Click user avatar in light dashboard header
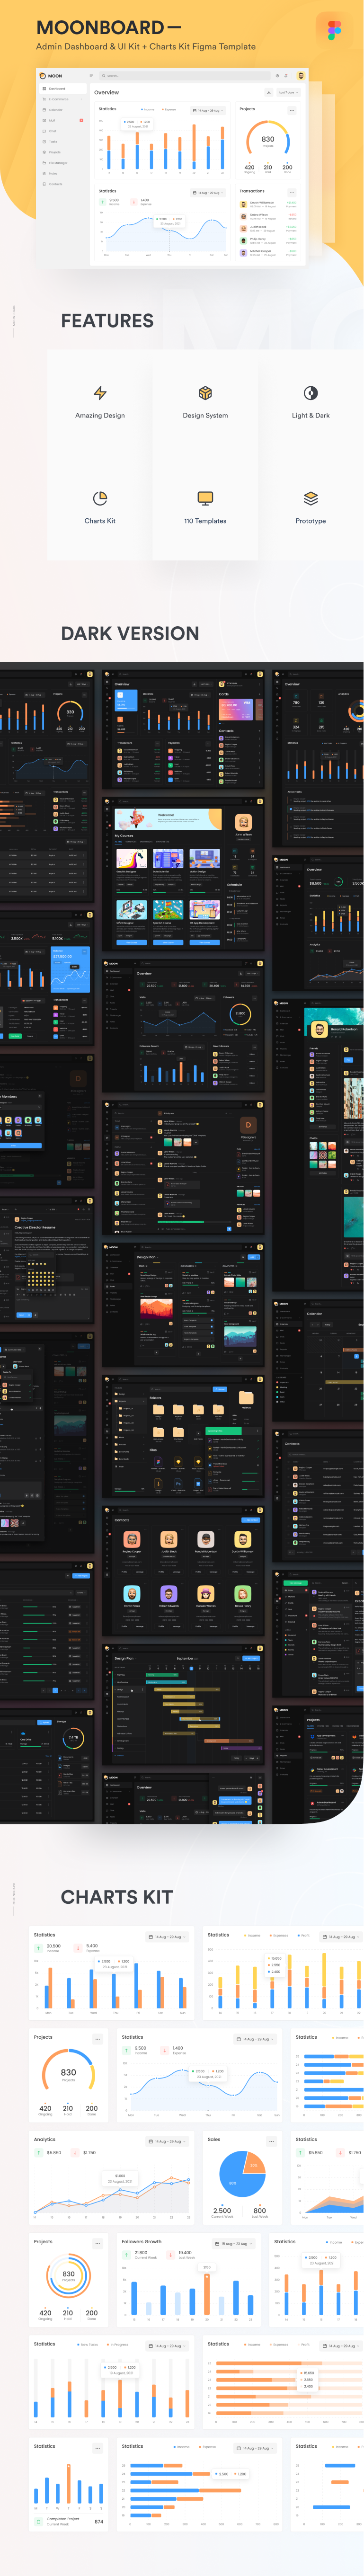The width and height of the screenshot is (364, 2576). [x=300, y=76]
